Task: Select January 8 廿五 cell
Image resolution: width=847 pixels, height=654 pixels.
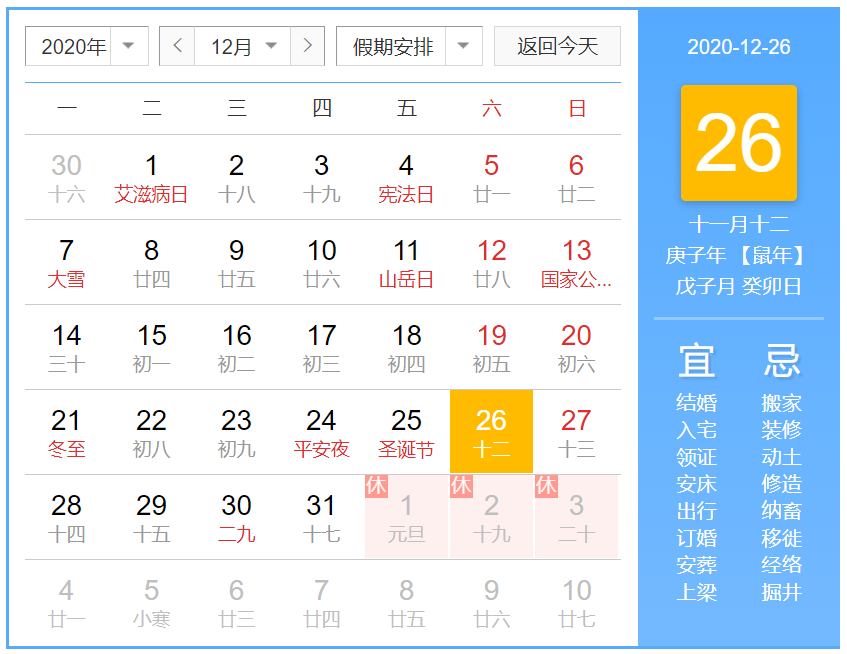Action: [x=406, y=603]
